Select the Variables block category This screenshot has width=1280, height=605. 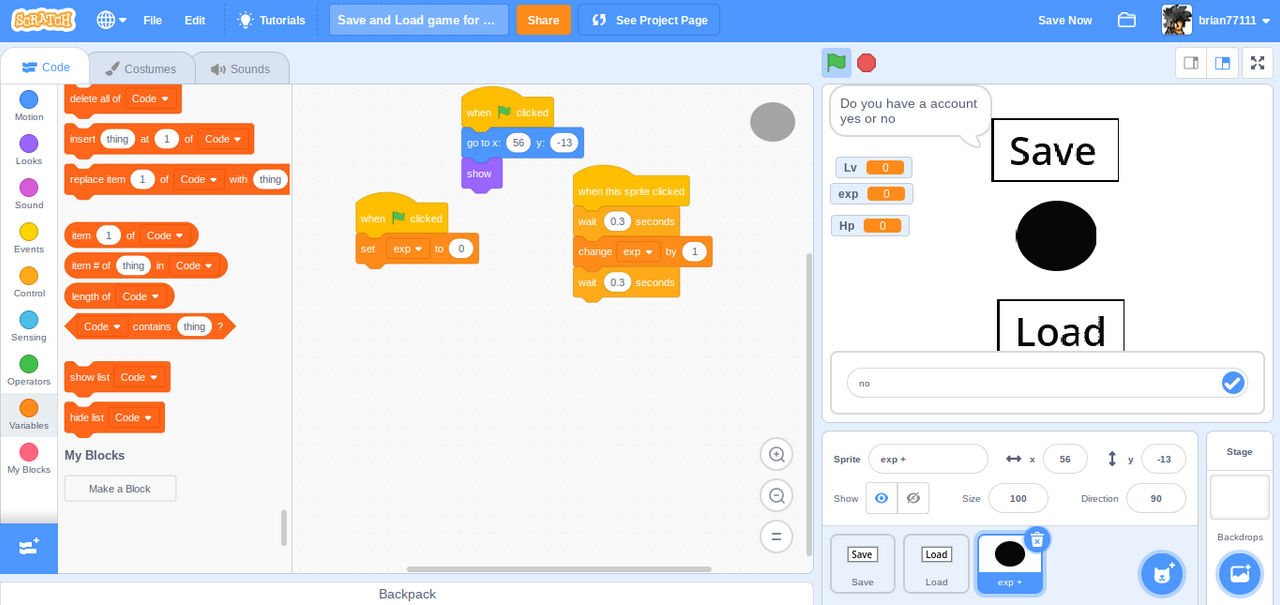point(29,414)
